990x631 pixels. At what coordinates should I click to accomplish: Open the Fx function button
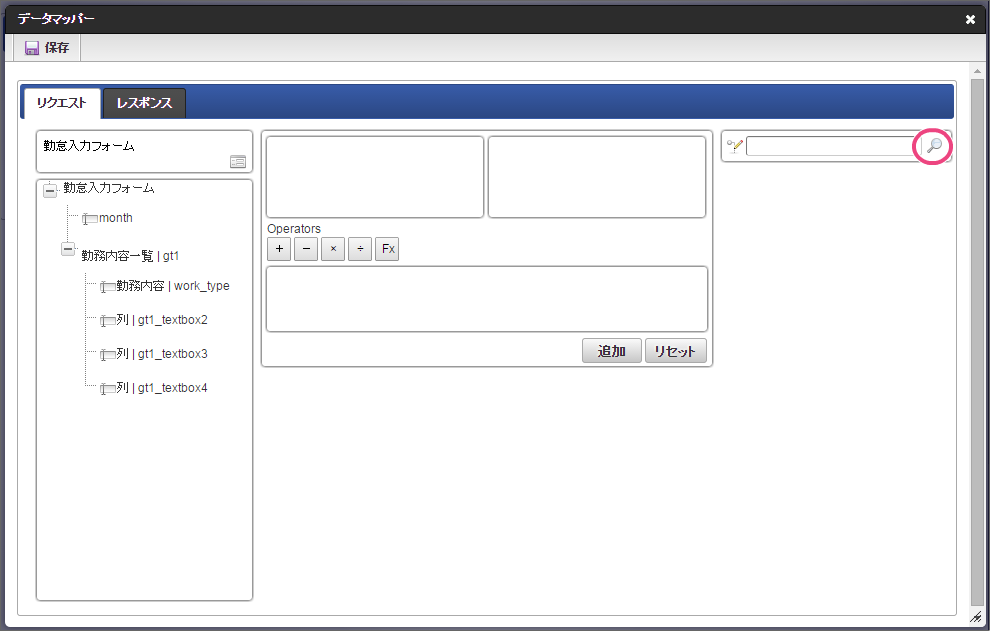[388, 249]
